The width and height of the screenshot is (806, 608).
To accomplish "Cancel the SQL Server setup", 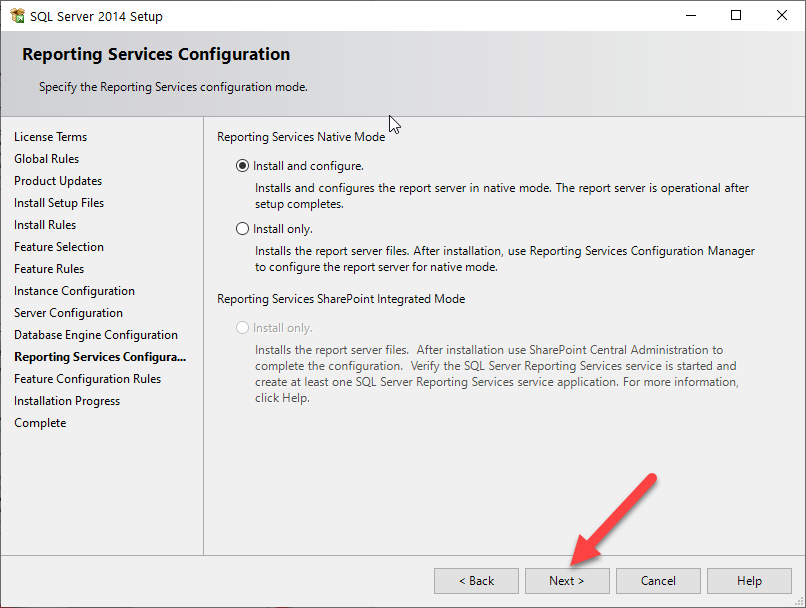I will [658, 581].
